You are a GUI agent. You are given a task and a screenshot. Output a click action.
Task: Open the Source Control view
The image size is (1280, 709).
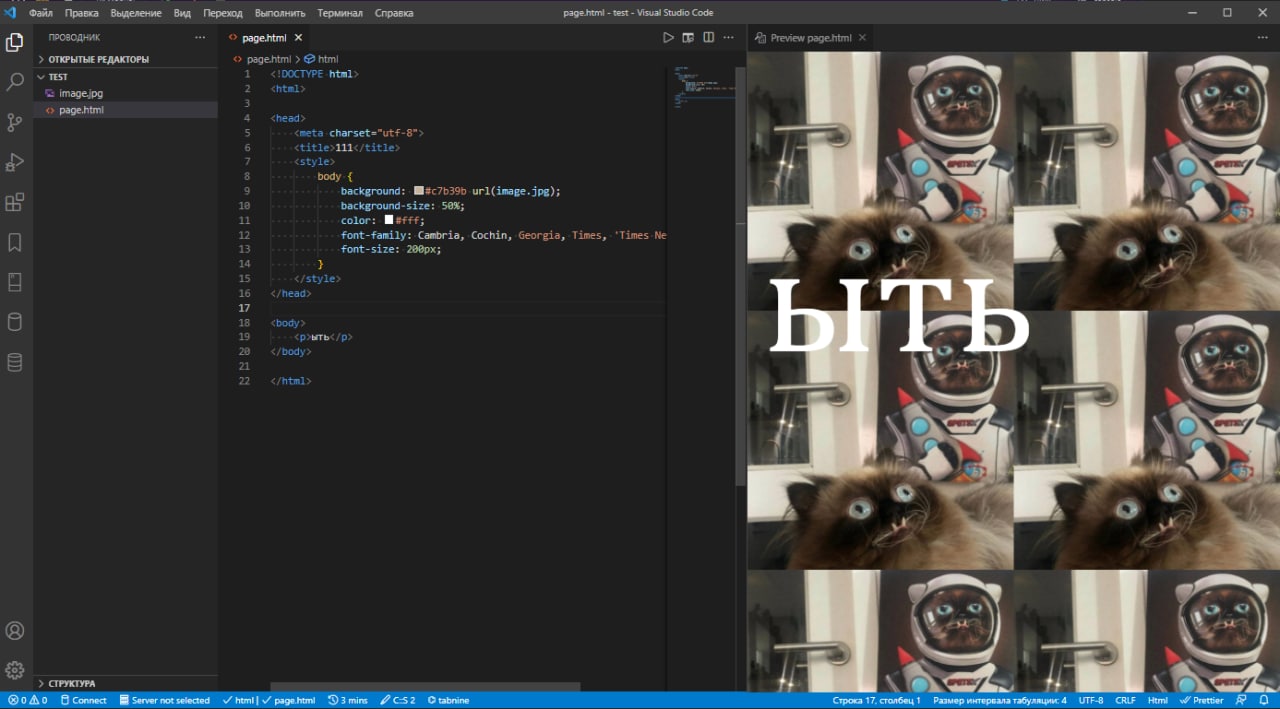[x=15, y=122]
